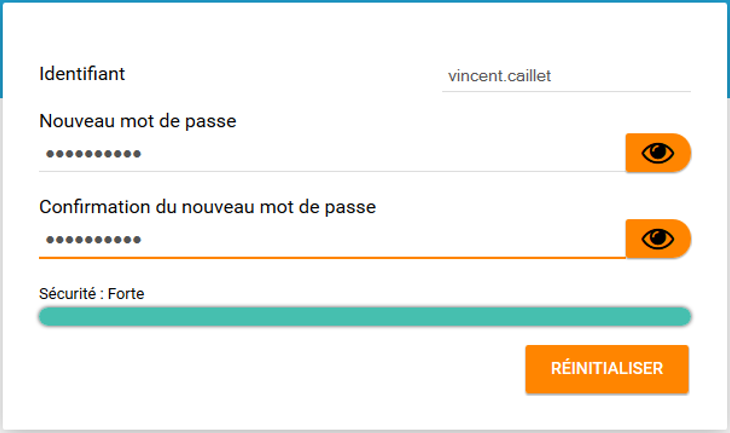The width and height of the screenshot is (730, 433).
Task: Click the Réinitialiser button
Action: [607, 369]
